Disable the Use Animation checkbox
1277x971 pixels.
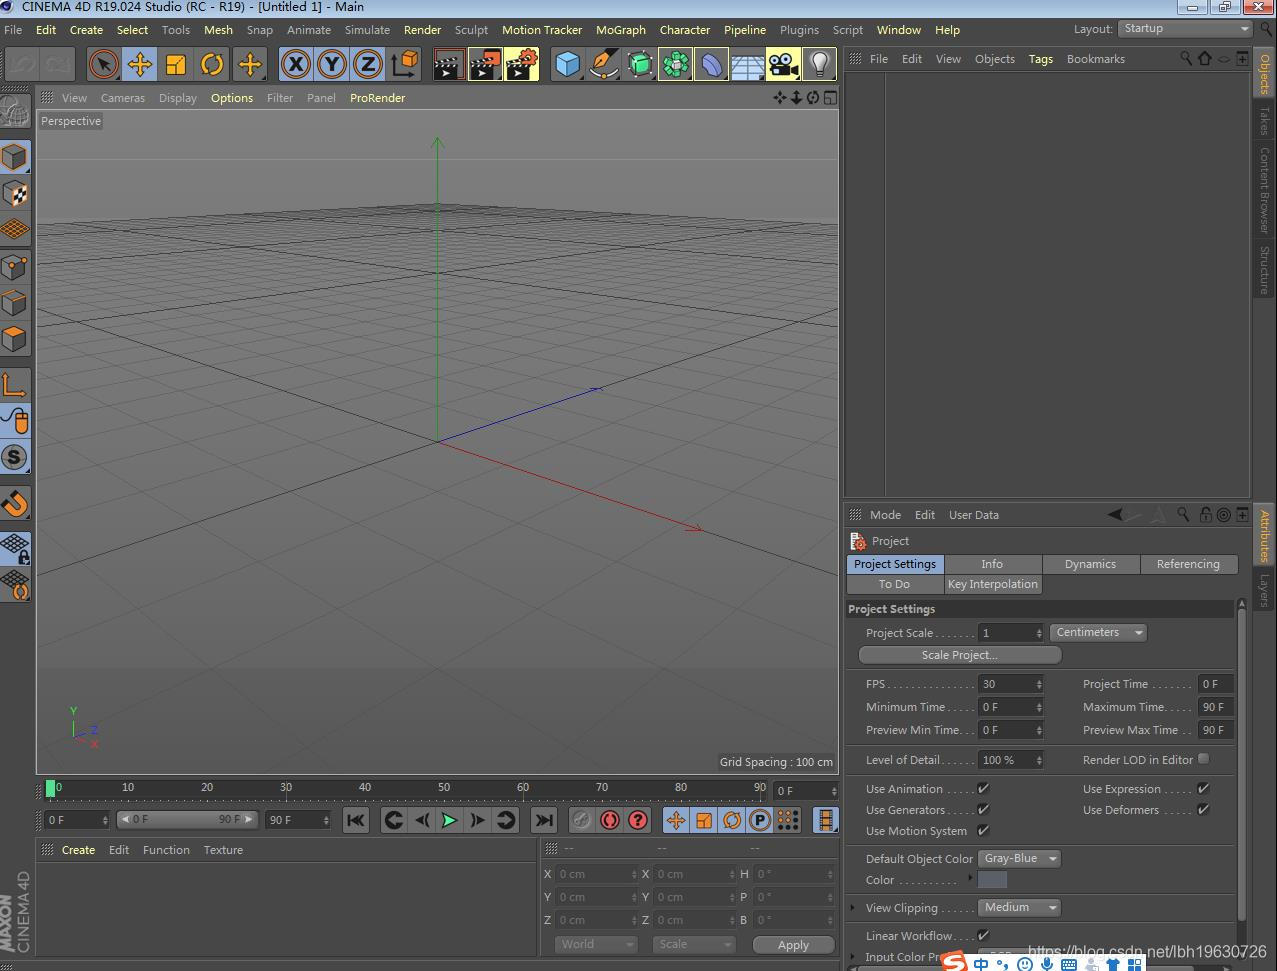pos(983,788)
